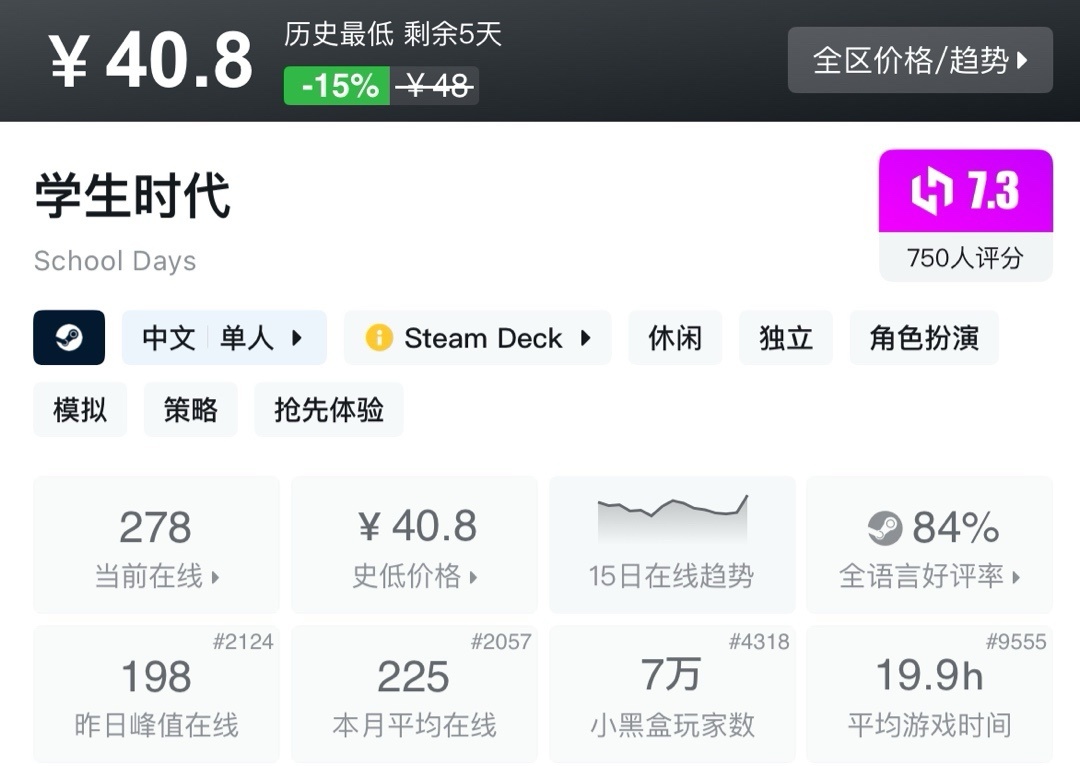Select the 策略 strategy tag
Viewport: 1080px width, 766px height.
[190, 410]
